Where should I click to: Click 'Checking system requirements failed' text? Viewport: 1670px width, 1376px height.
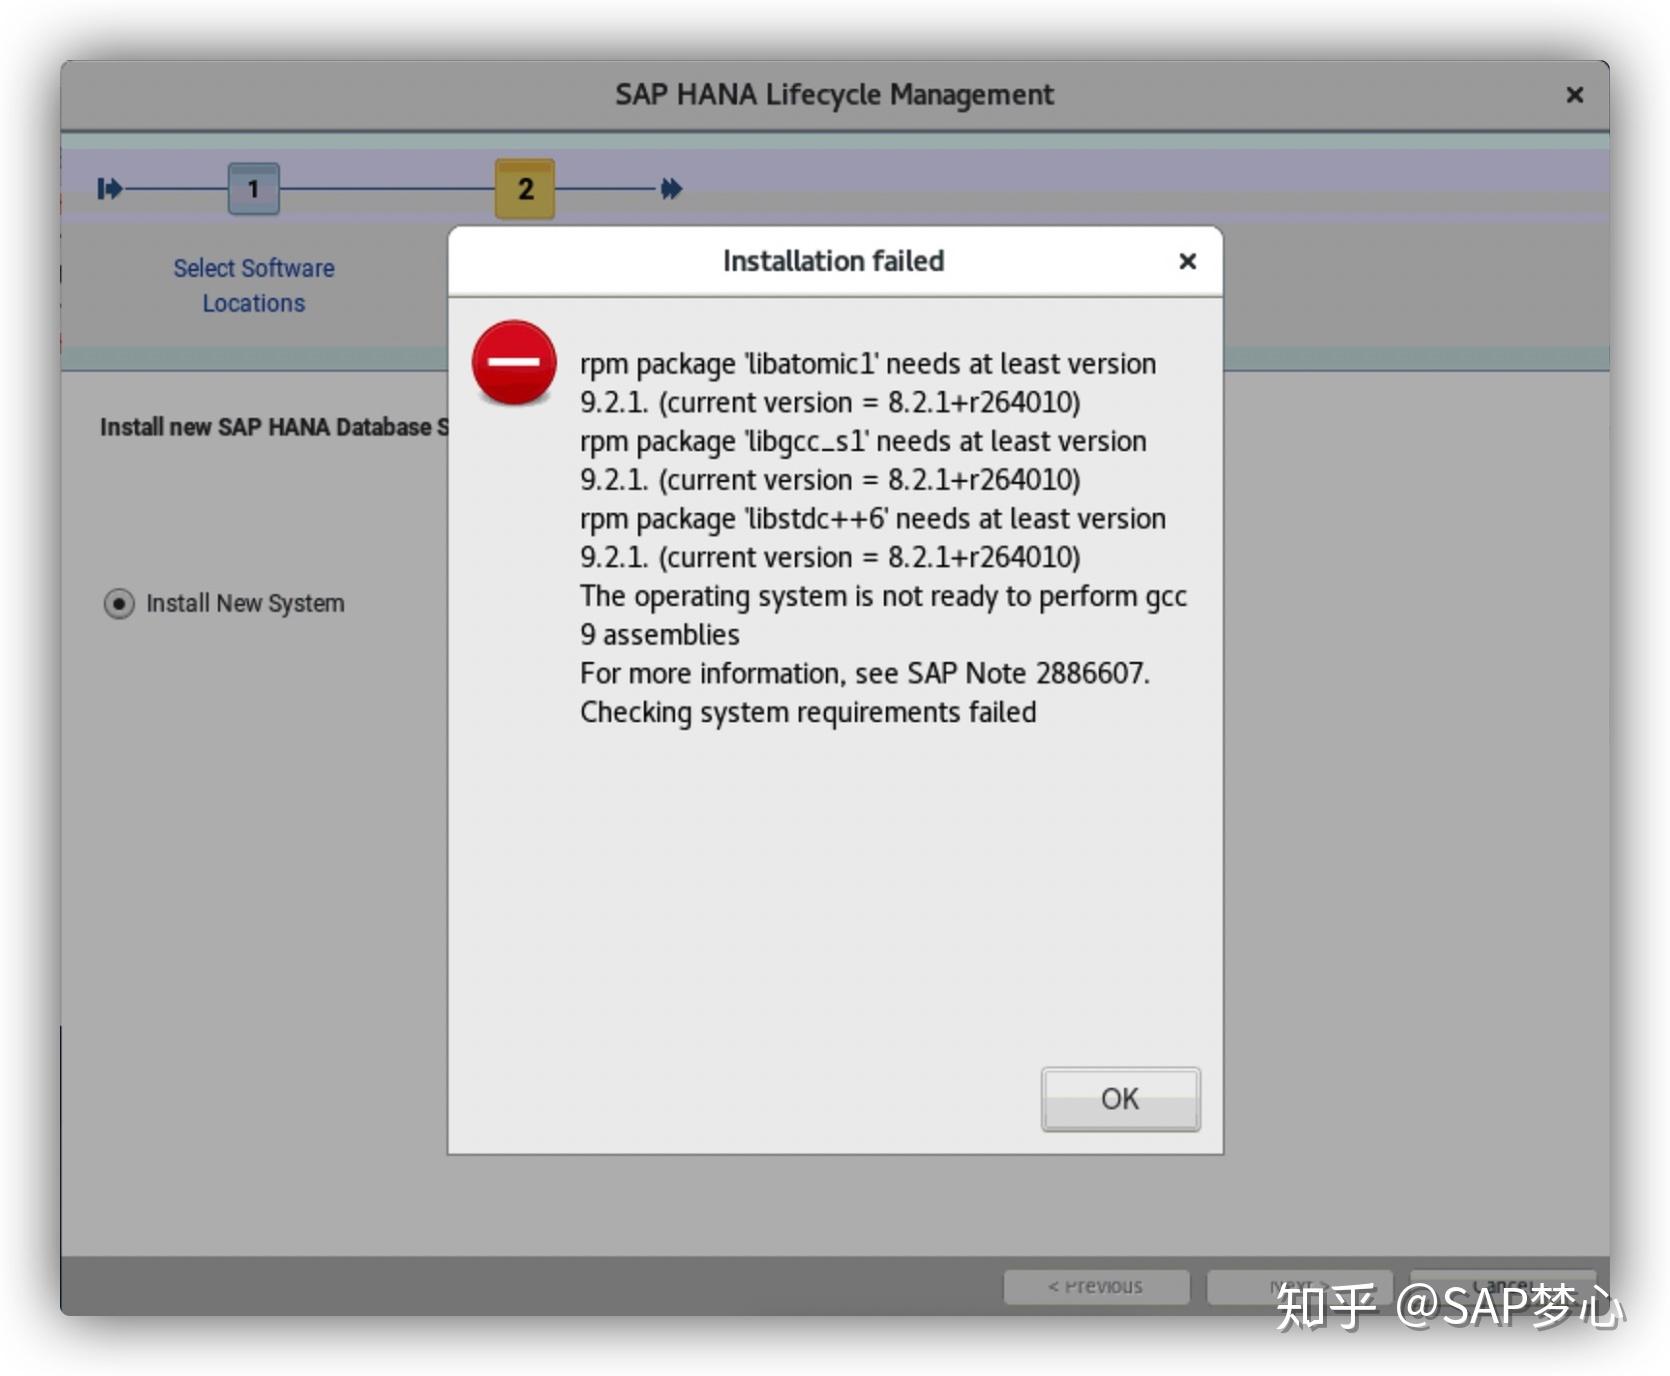coord(808,712)
